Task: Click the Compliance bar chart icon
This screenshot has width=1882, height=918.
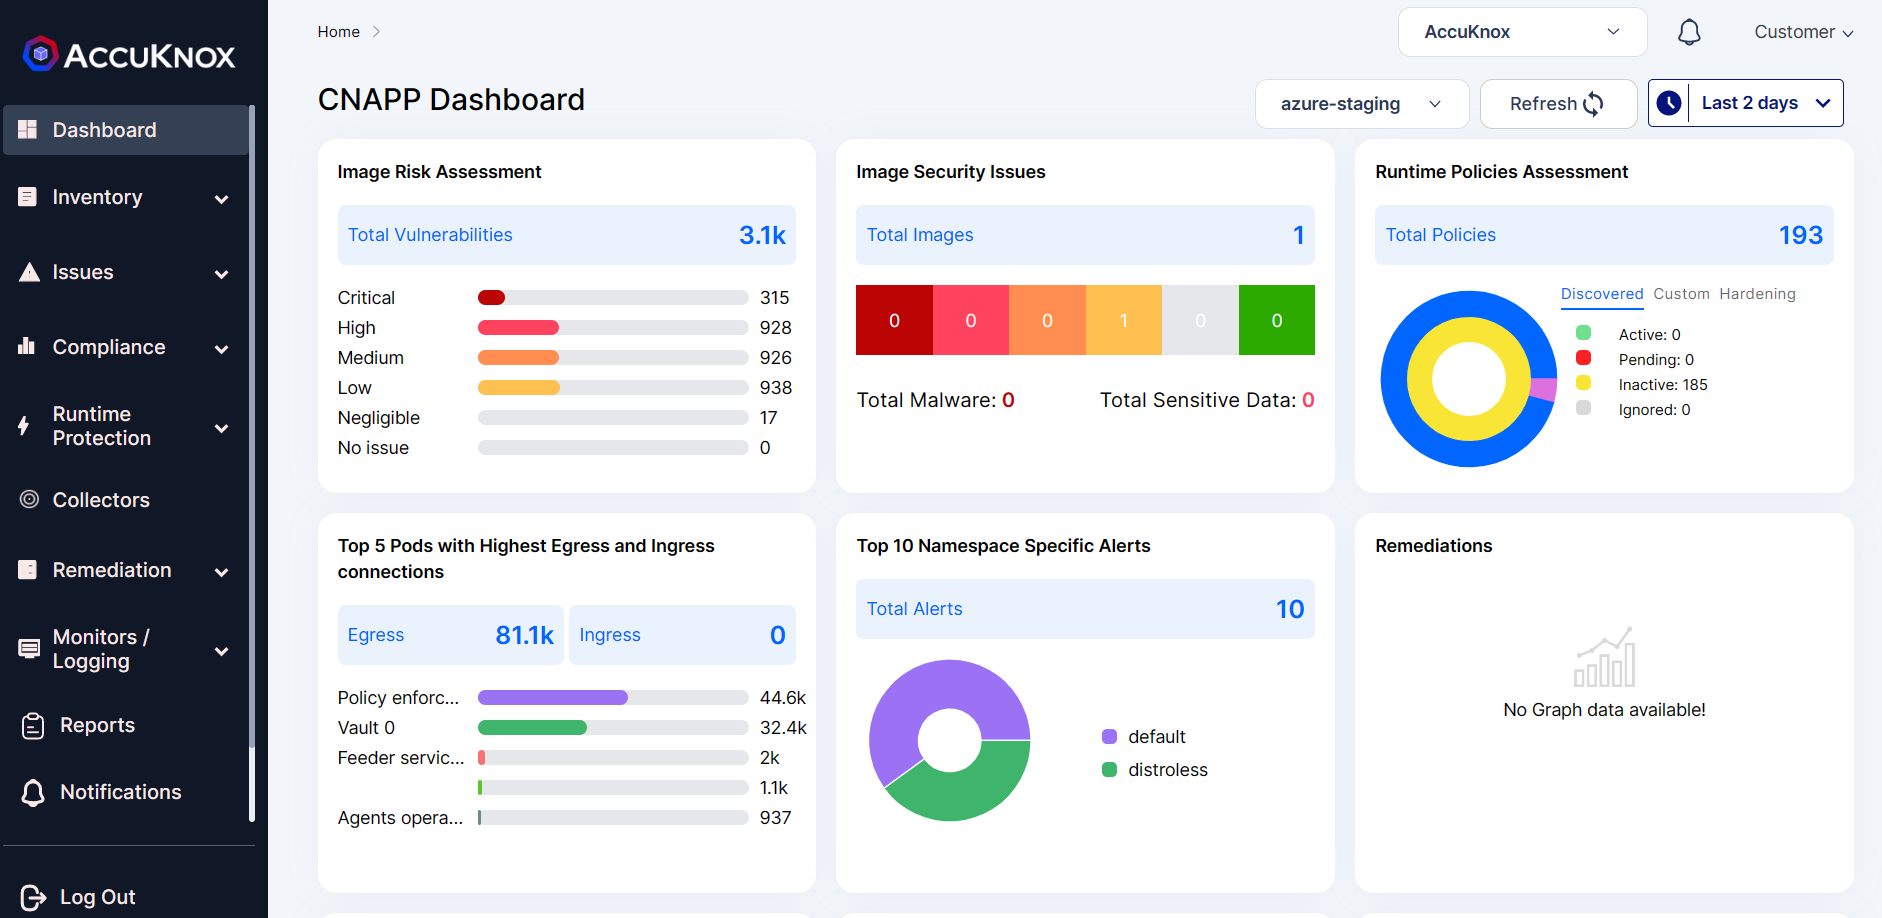Action: (x=27, y=346)
